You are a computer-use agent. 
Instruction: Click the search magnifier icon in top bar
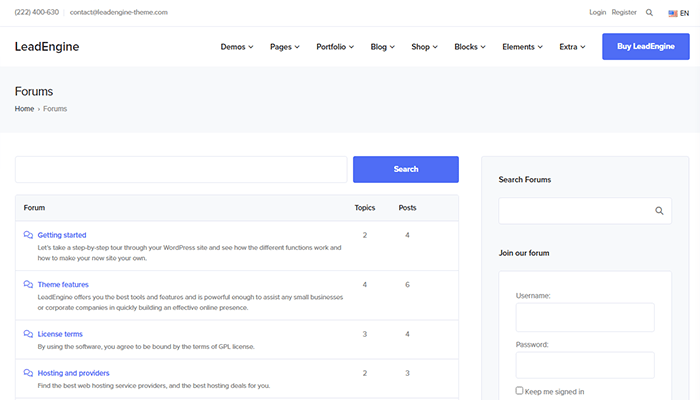649,13
